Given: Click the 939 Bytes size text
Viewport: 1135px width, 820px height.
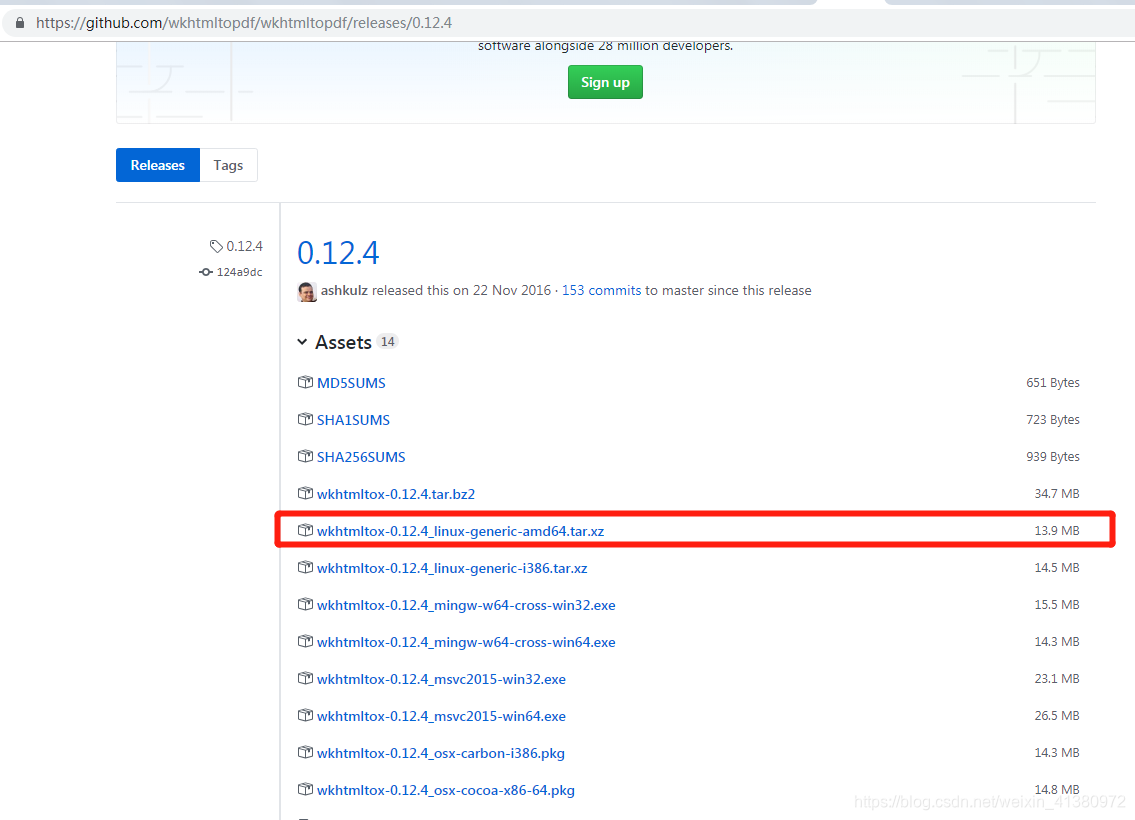Looking at the screenshot, I should (1052, 457).
